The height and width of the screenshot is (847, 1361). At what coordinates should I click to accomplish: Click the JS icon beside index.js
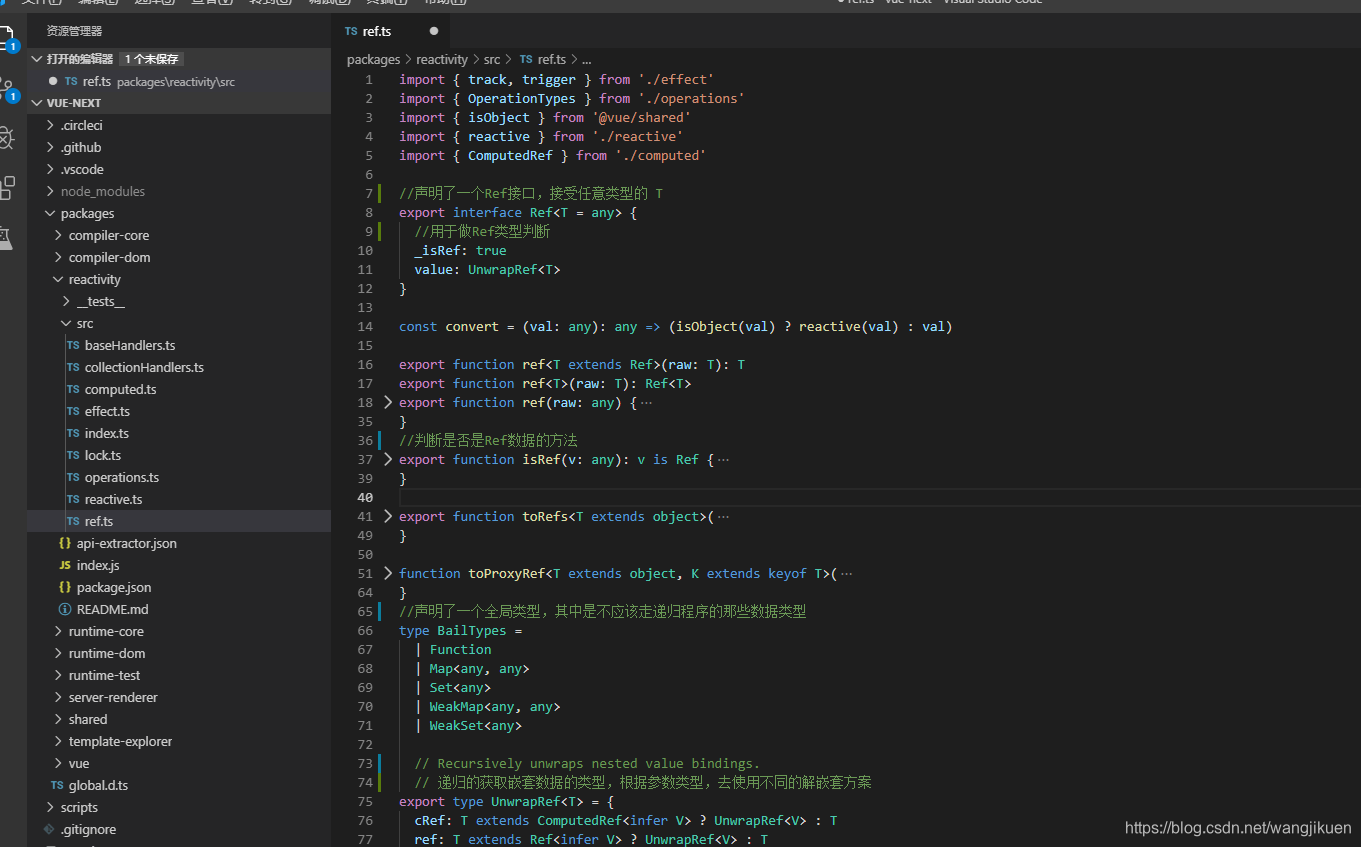point(65,565)
